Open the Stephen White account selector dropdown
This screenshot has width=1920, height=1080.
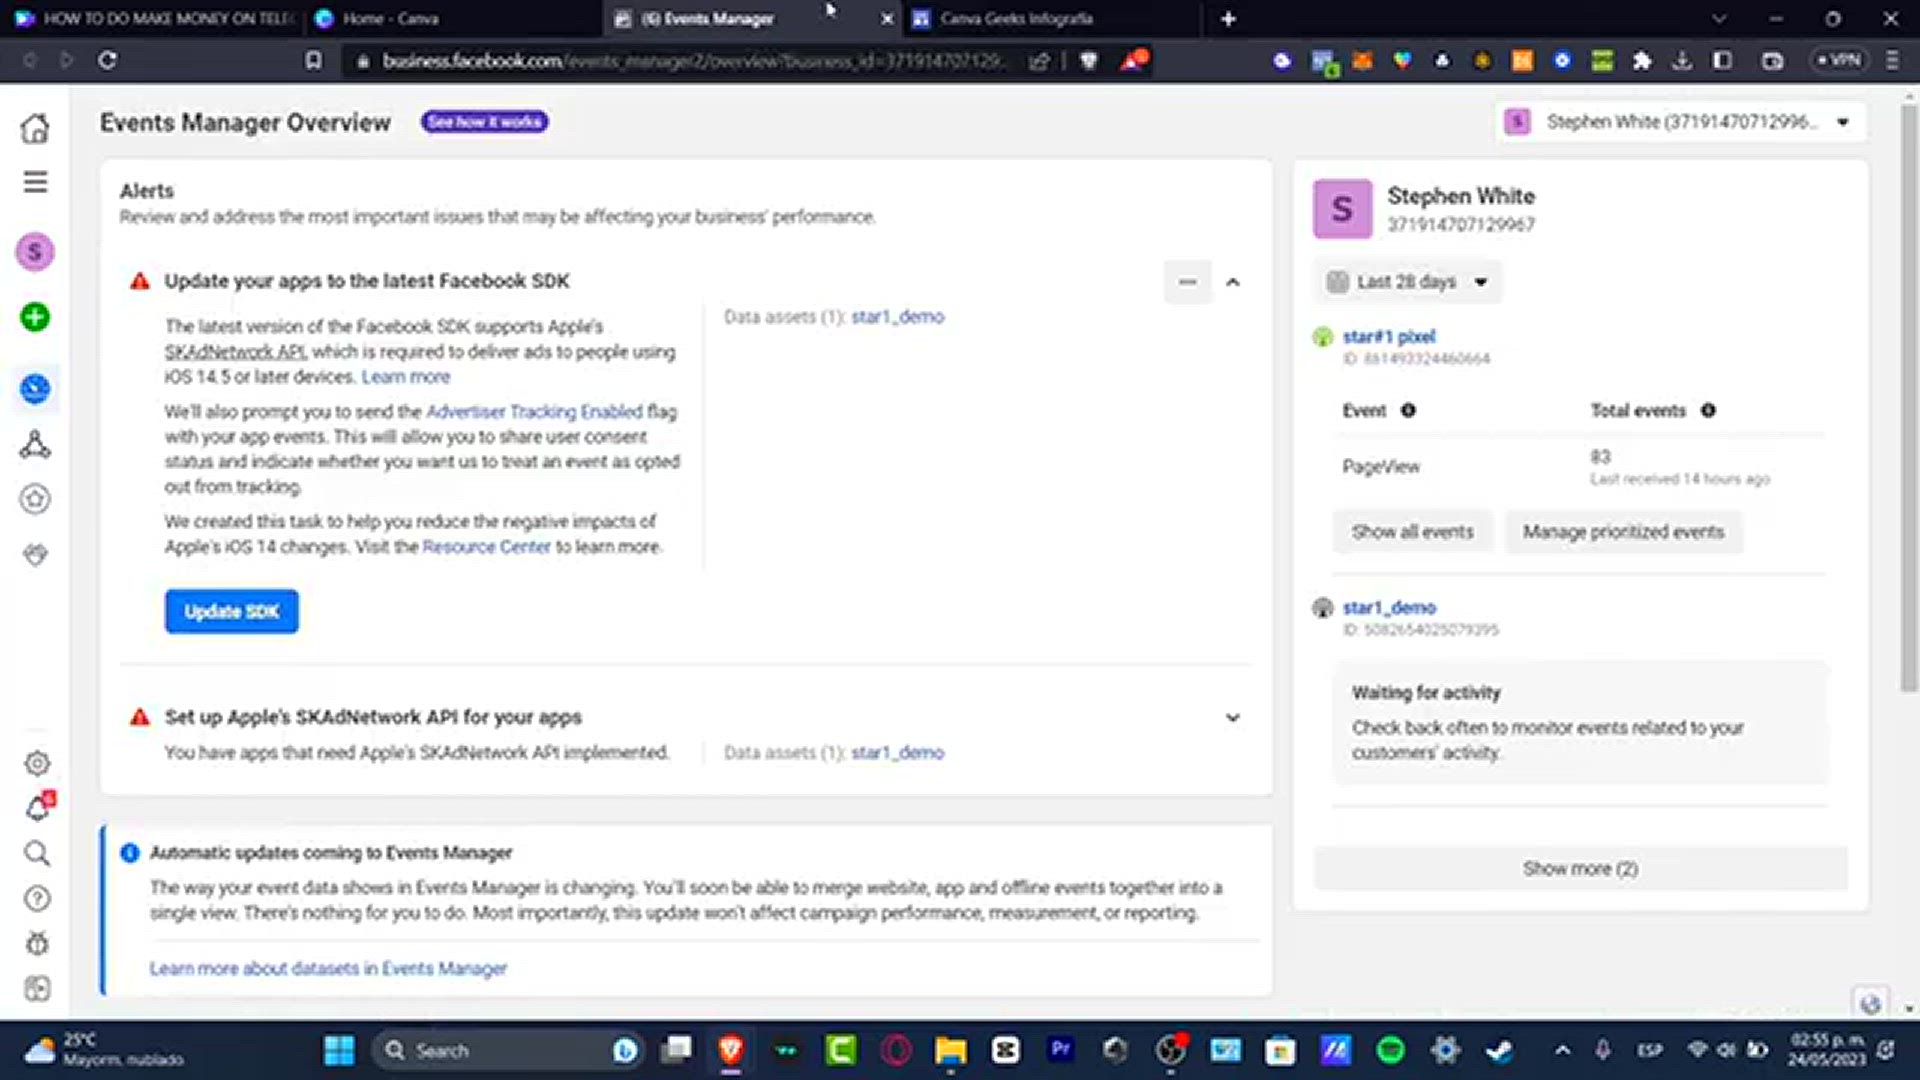[1681, 122]
